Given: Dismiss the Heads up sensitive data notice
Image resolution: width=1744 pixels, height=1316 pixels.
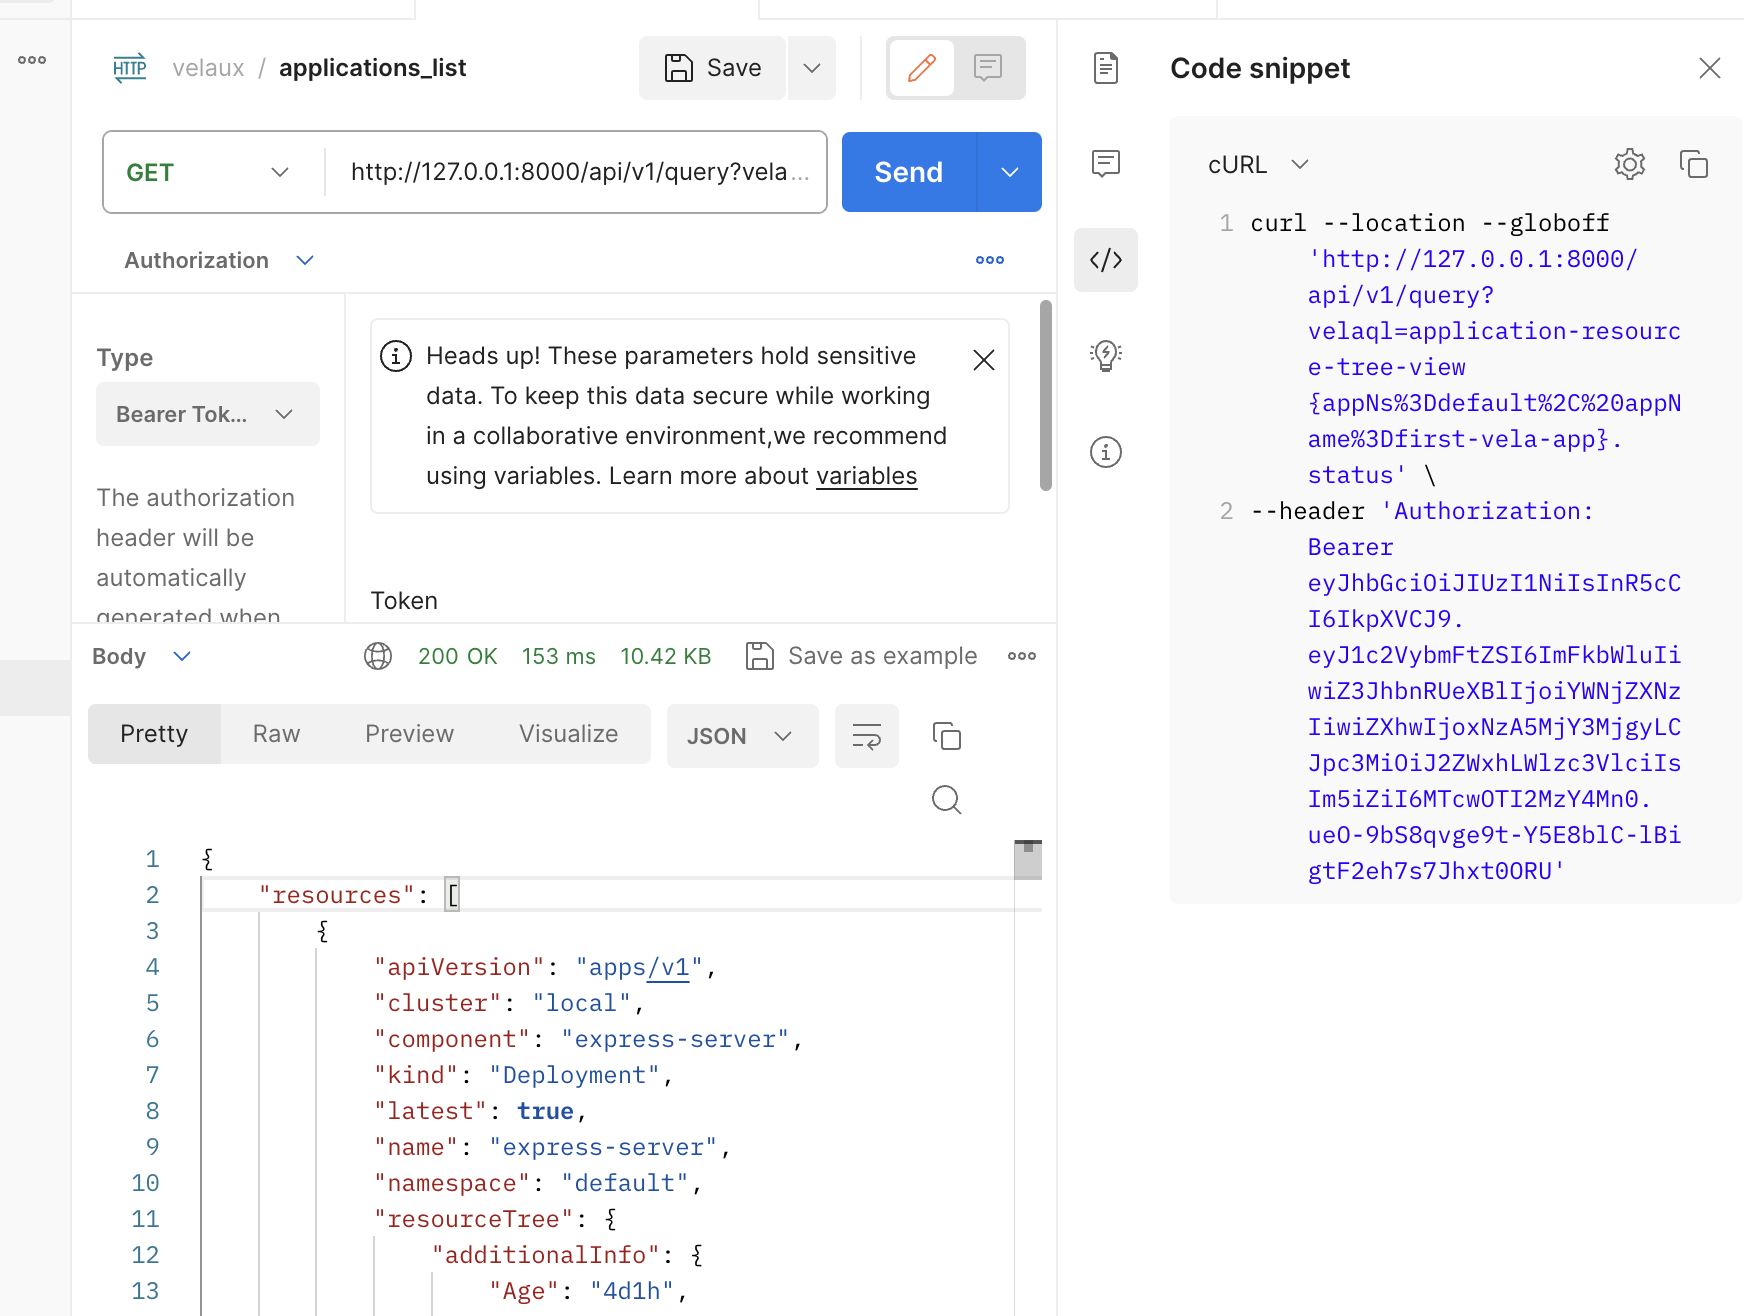Looking at the screenshot, I should (984, 360).
